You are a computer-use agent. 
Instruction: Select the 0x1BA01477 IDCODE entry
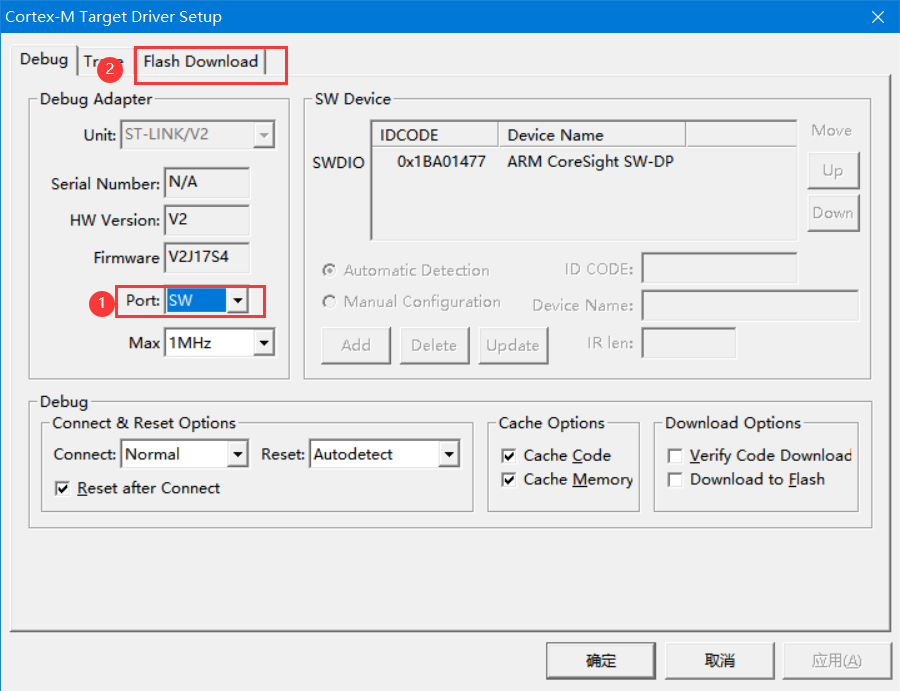[441, 162]
